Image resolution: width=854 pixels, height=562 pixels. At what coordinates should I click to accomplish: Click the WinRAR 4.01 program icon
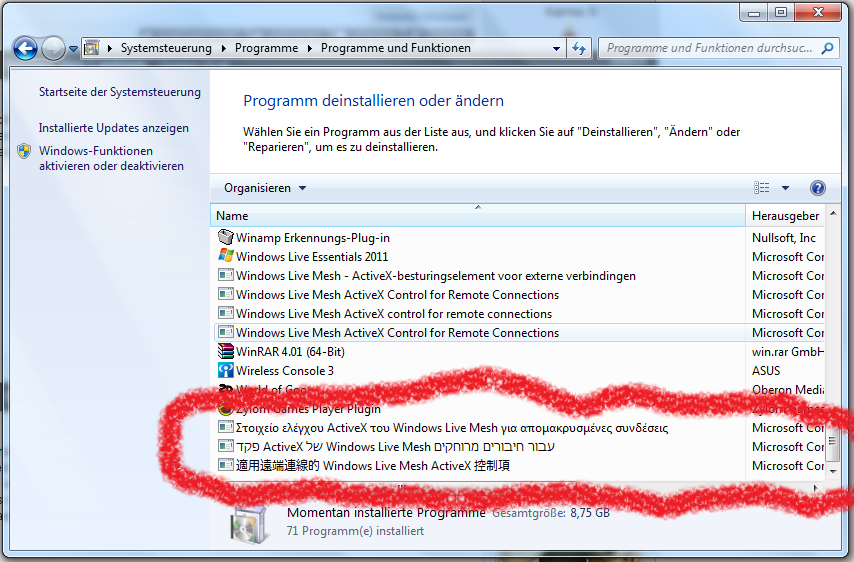pos(226,352)
